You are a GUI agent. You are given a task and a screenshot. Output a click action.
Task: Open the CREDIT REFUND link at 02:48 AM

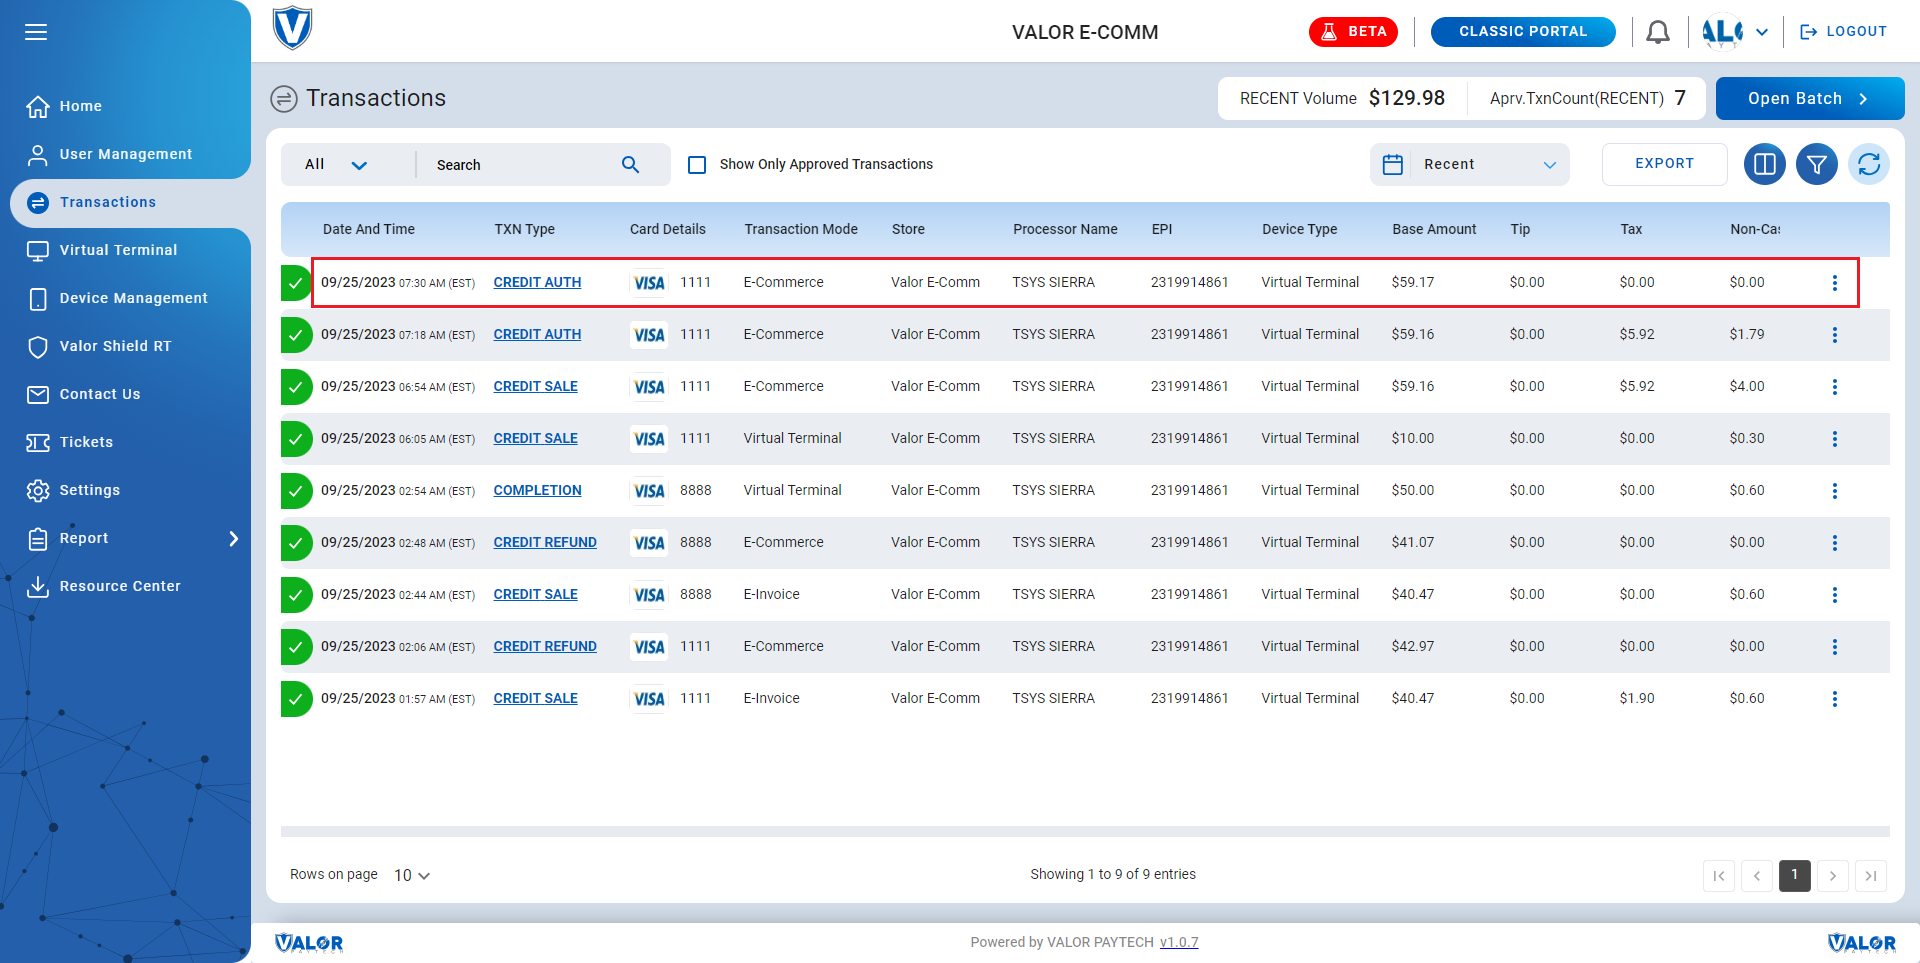pyautogui.click(x=545, y=543)
